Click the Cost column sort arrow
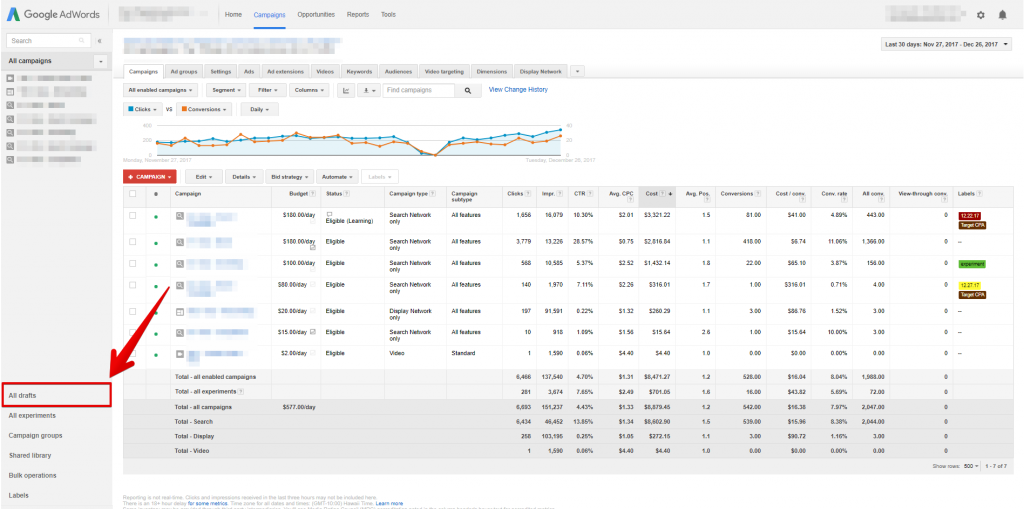 (x=670, y=193)
